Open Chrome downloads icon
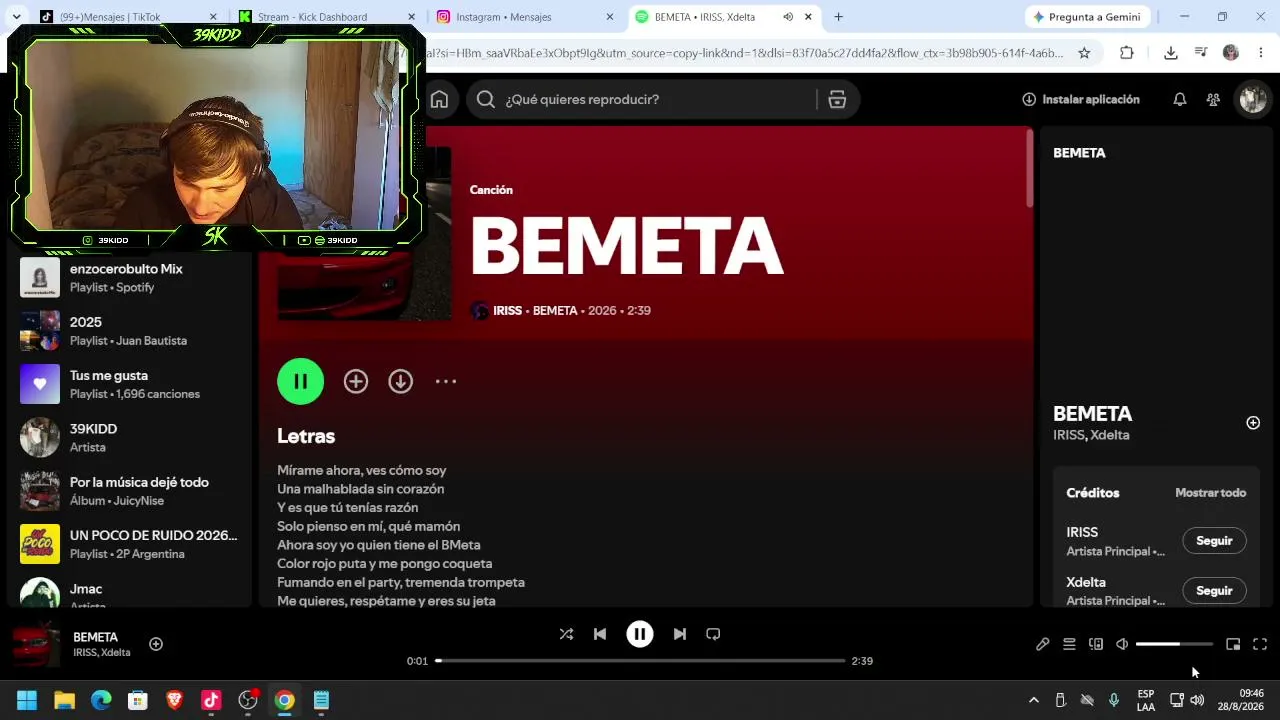Viewport: 1280px width, 720px height. (x=1171, y=53)
